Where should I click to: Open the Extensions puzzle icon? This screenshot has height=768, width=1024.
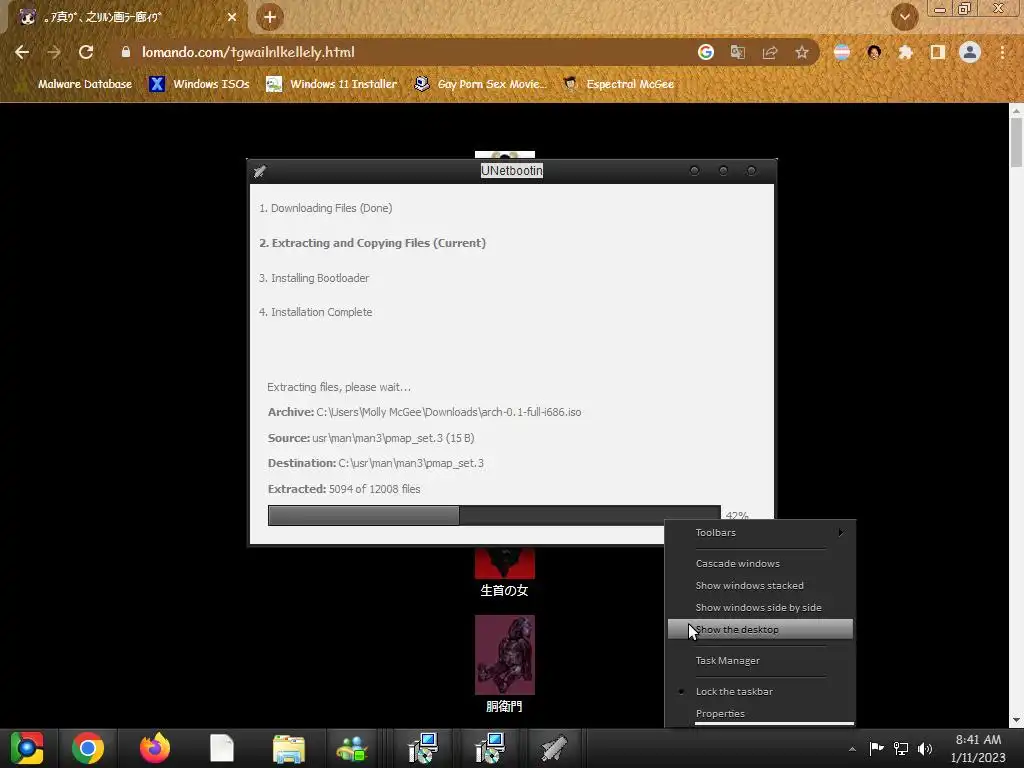pos(906,52)
